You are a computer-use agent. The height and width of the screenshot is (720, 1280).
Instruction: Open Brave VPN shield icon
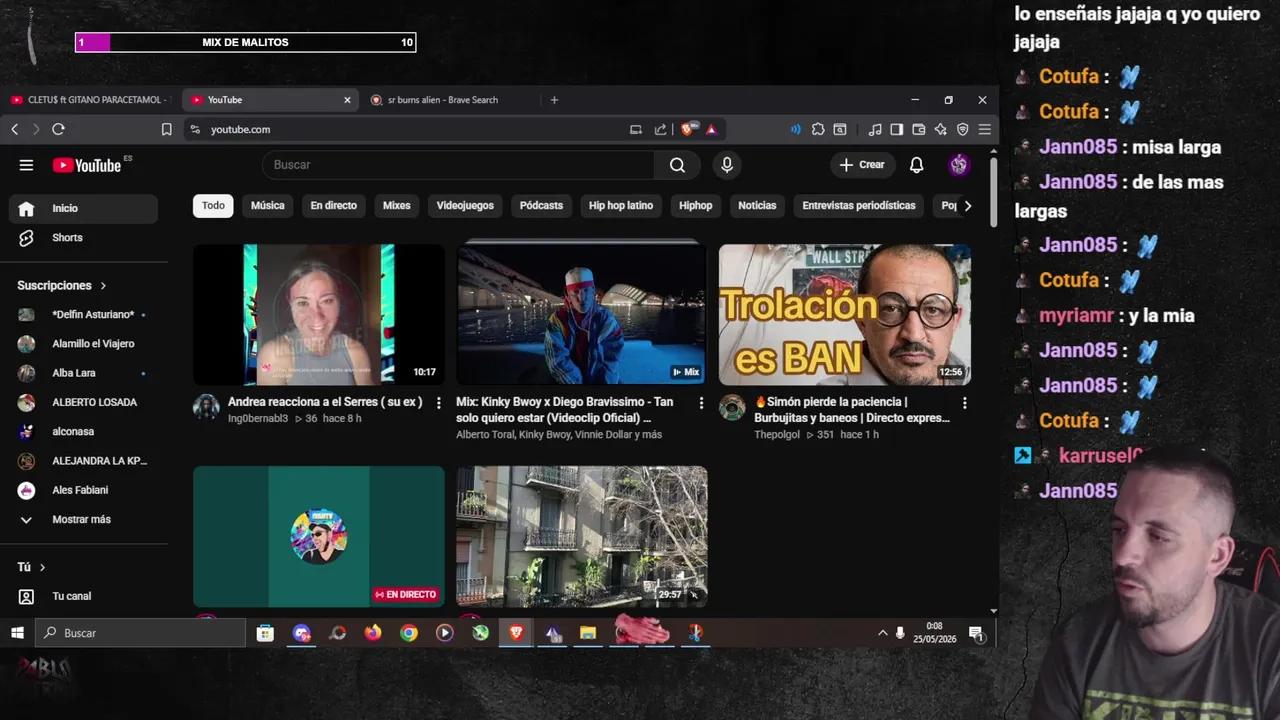[x=963, y=129]
